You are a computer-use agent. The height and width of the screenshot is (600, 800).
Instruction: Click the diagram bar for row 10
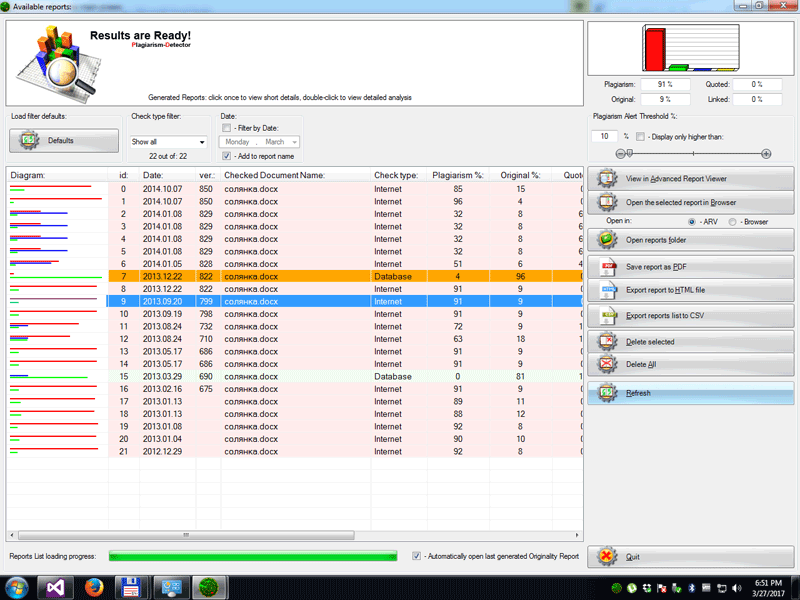tap(54, 314)
